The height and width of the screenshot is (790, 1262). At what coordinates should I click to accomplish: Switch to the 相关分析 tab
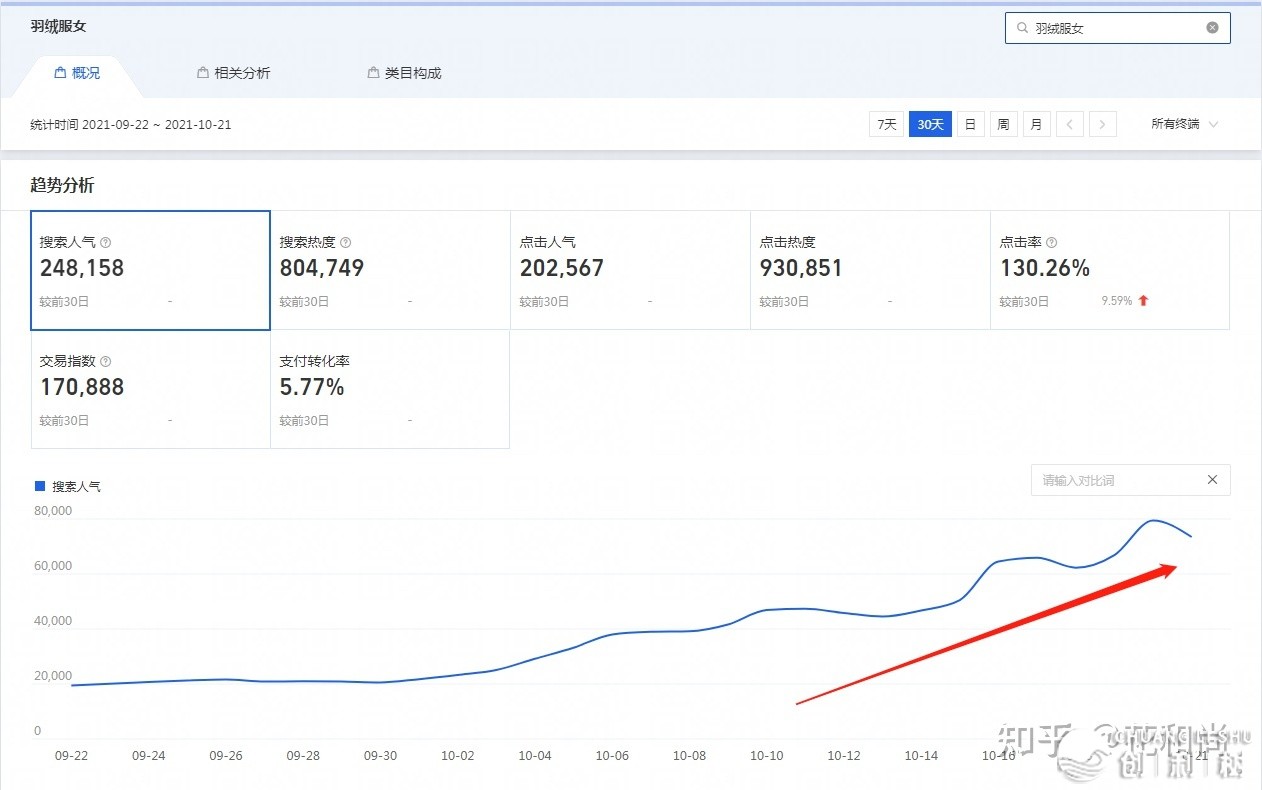[234, 73]
